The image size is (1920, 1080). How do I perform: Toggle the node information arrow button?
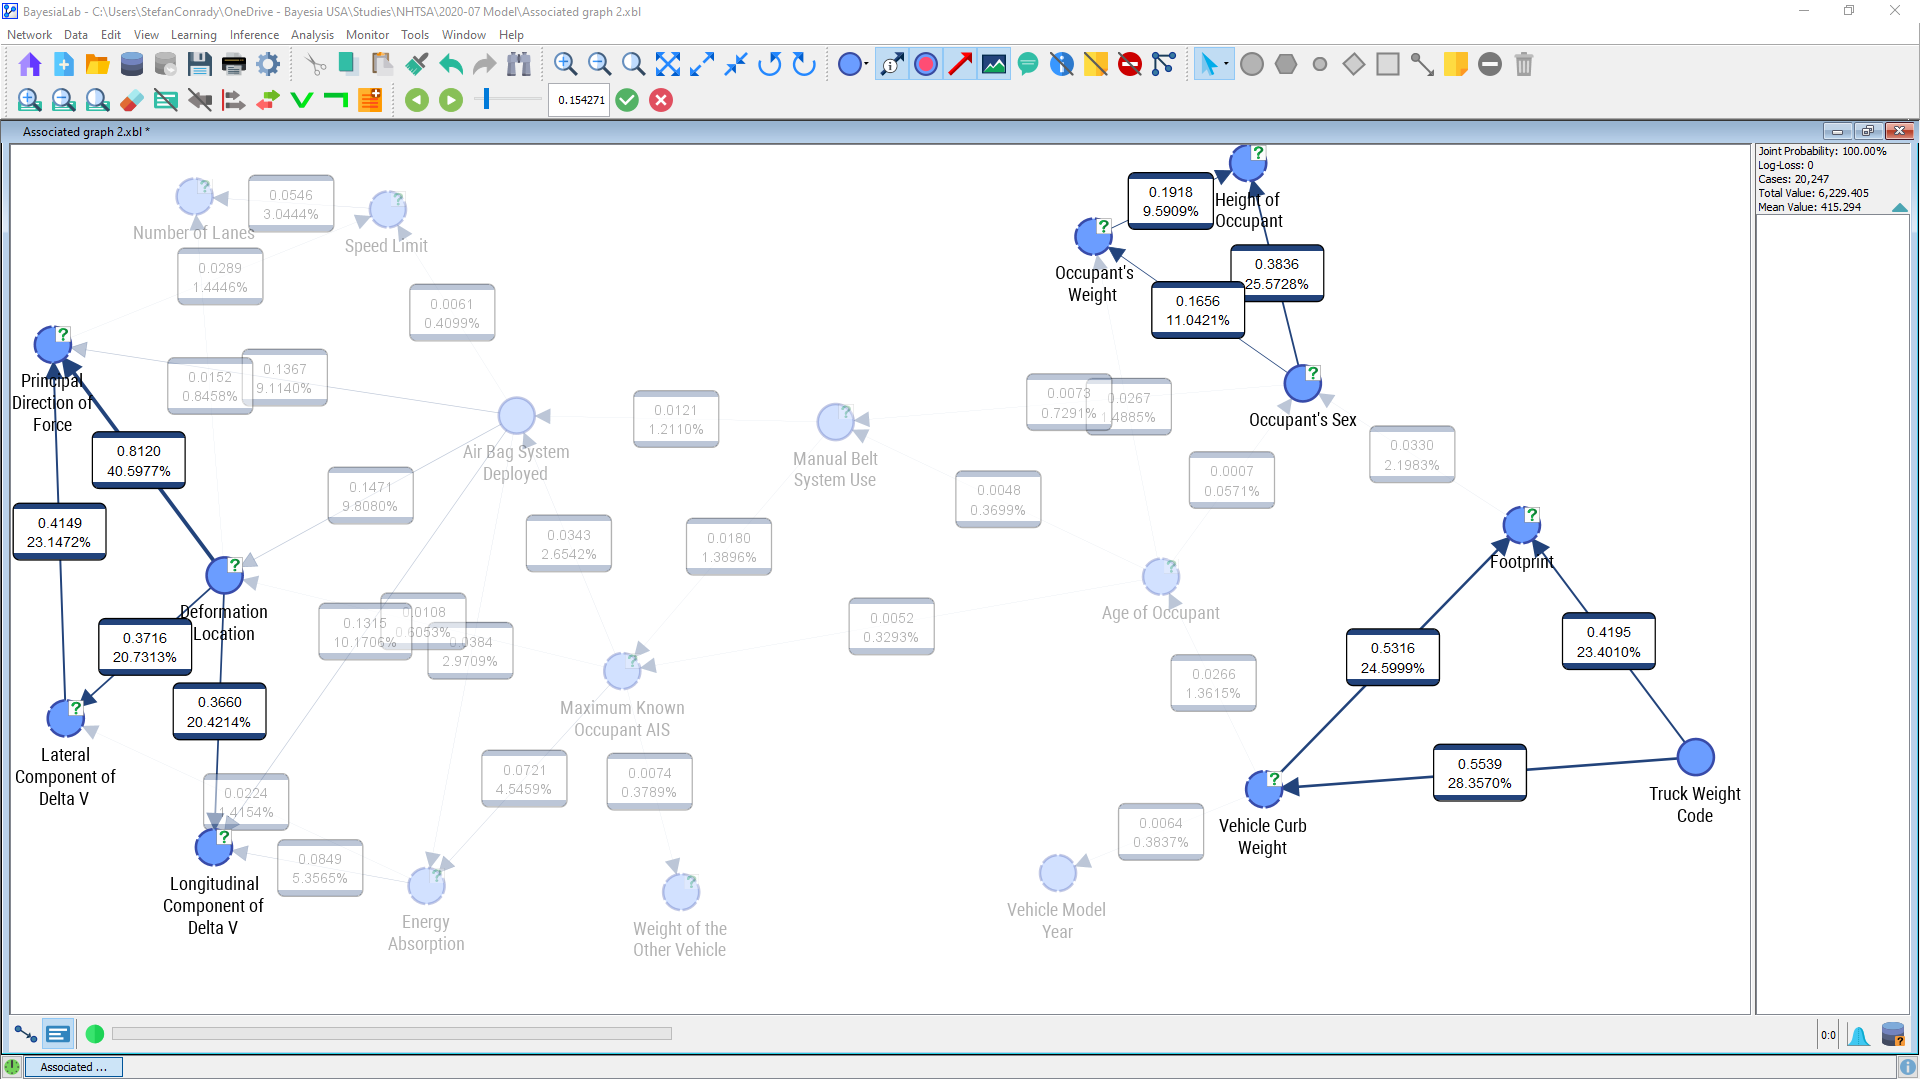pos(892,65)
